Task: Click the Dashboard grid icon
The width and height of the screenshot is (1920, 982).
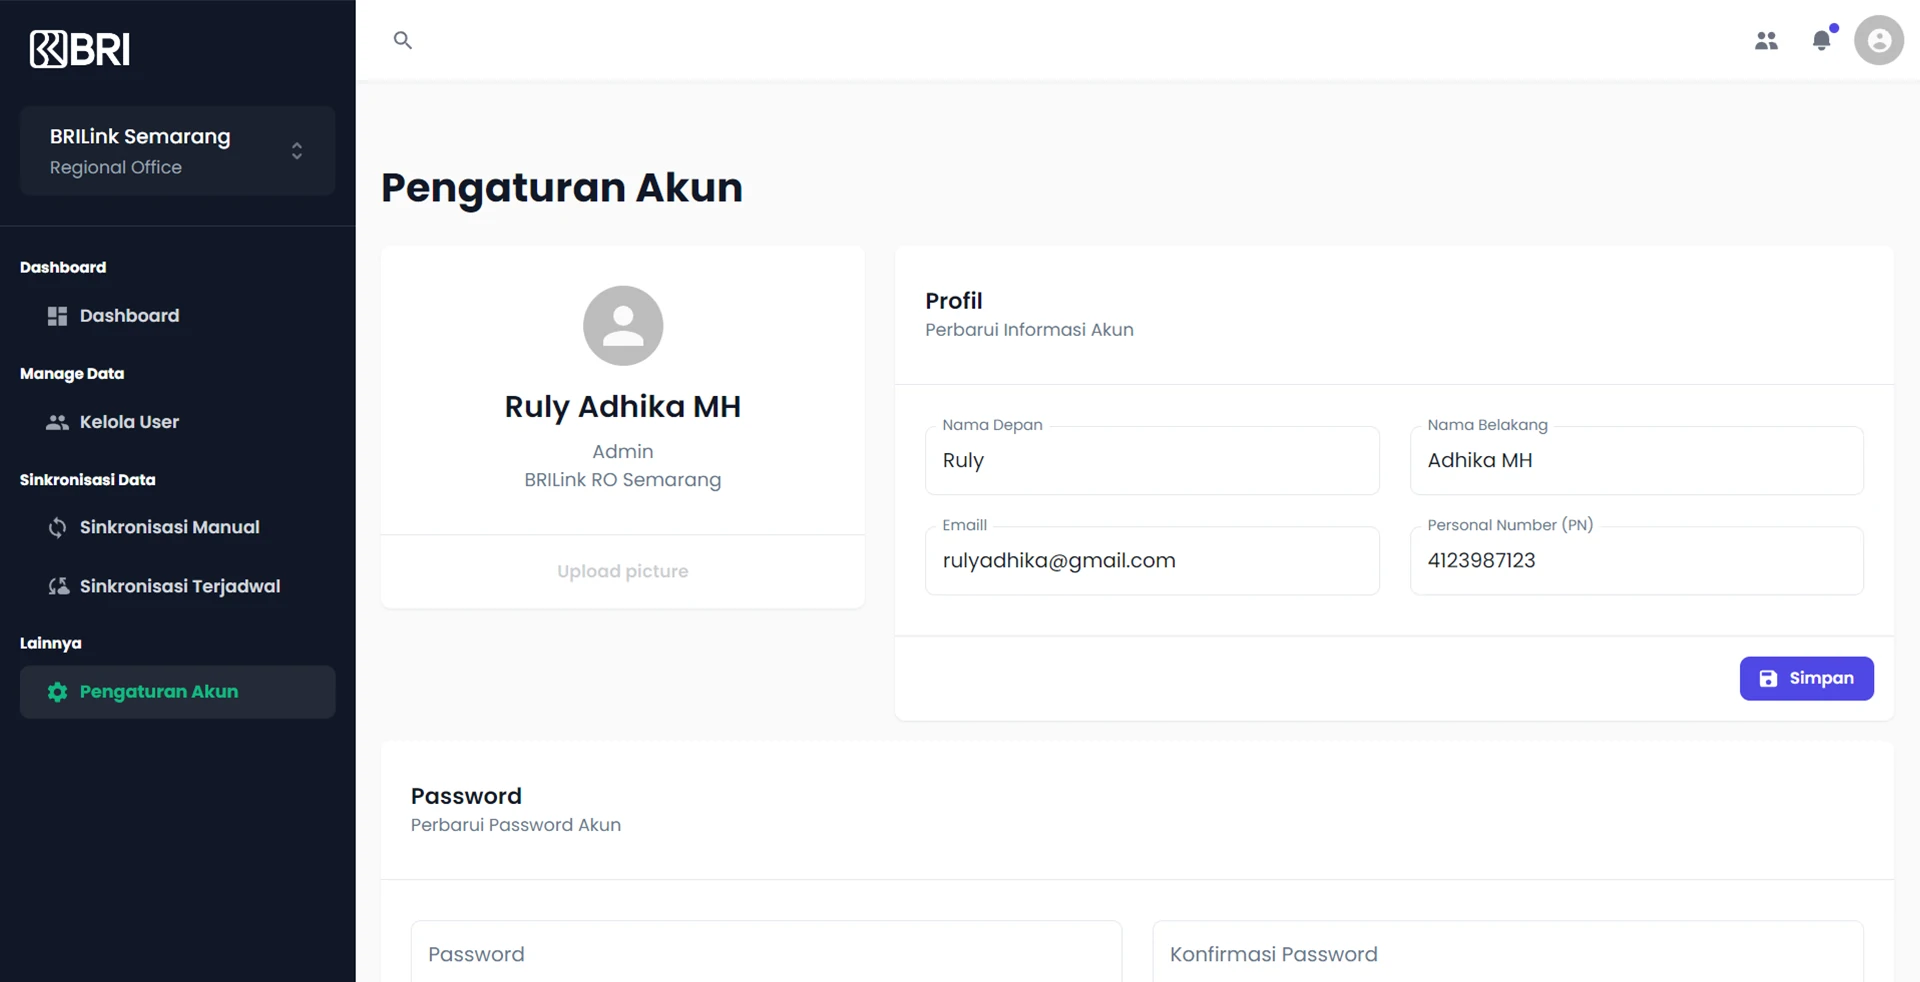Action: click(57, 316)
